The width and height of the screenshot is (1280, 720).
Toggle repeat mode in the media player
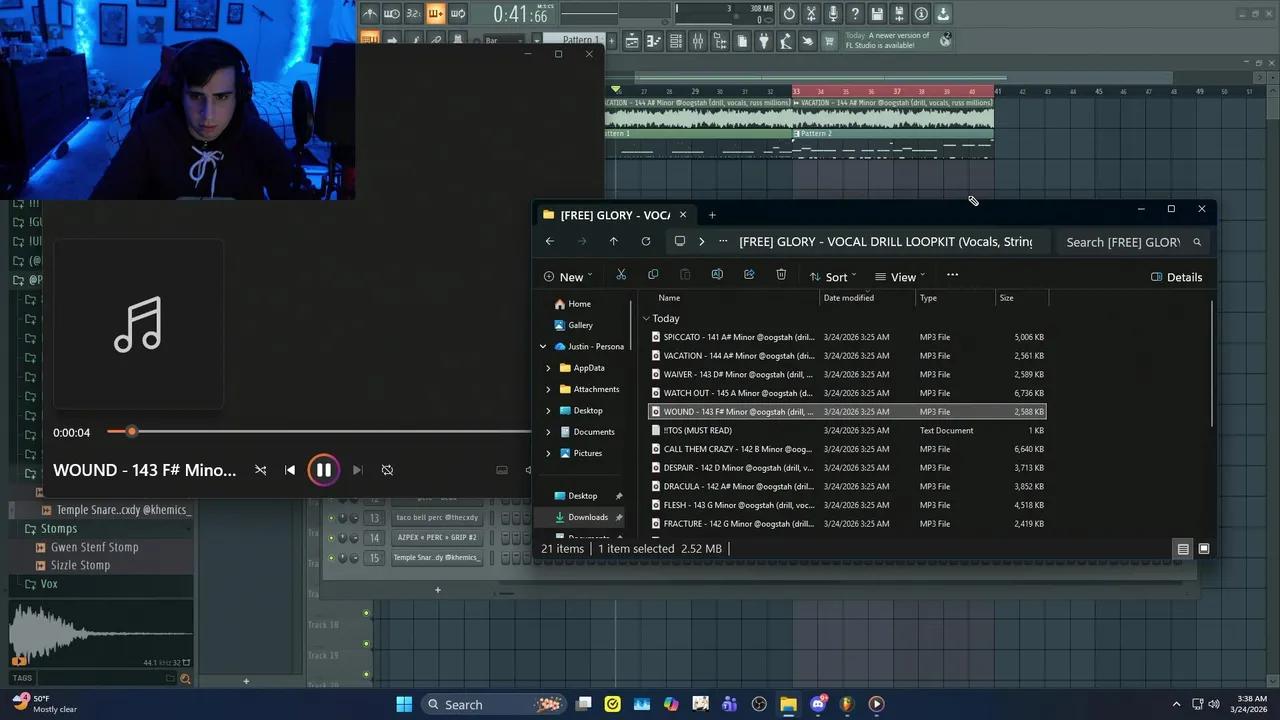pyautogui.click(x=387, y=469)
